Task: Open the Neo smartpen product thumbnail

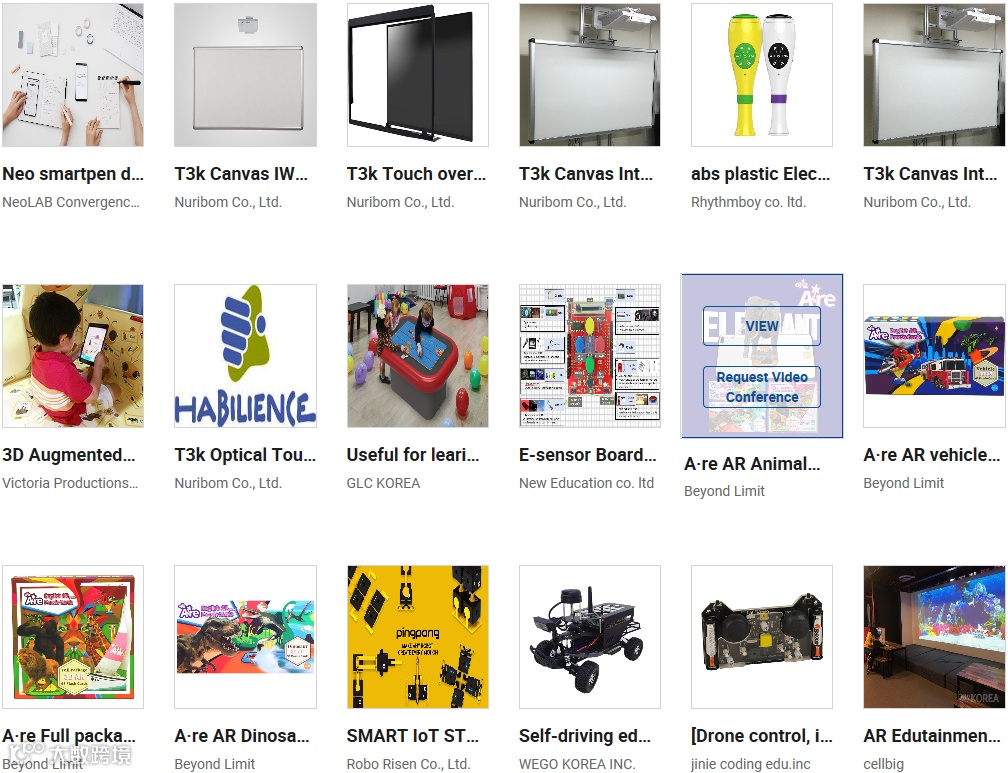Action: coord(73,75)
